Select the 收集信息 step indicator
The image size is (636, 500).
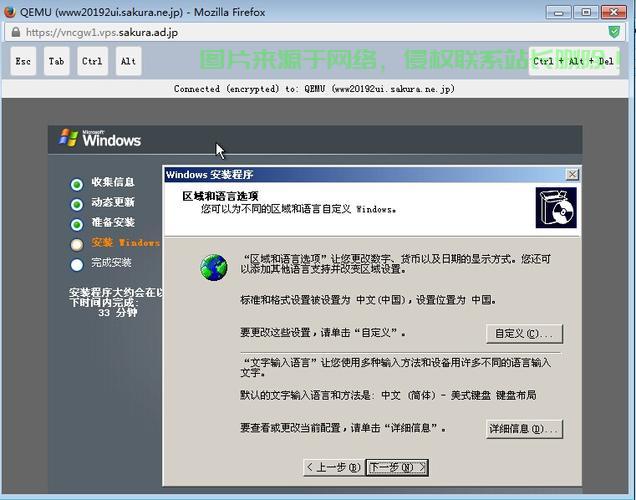click(x=77, y=183)
